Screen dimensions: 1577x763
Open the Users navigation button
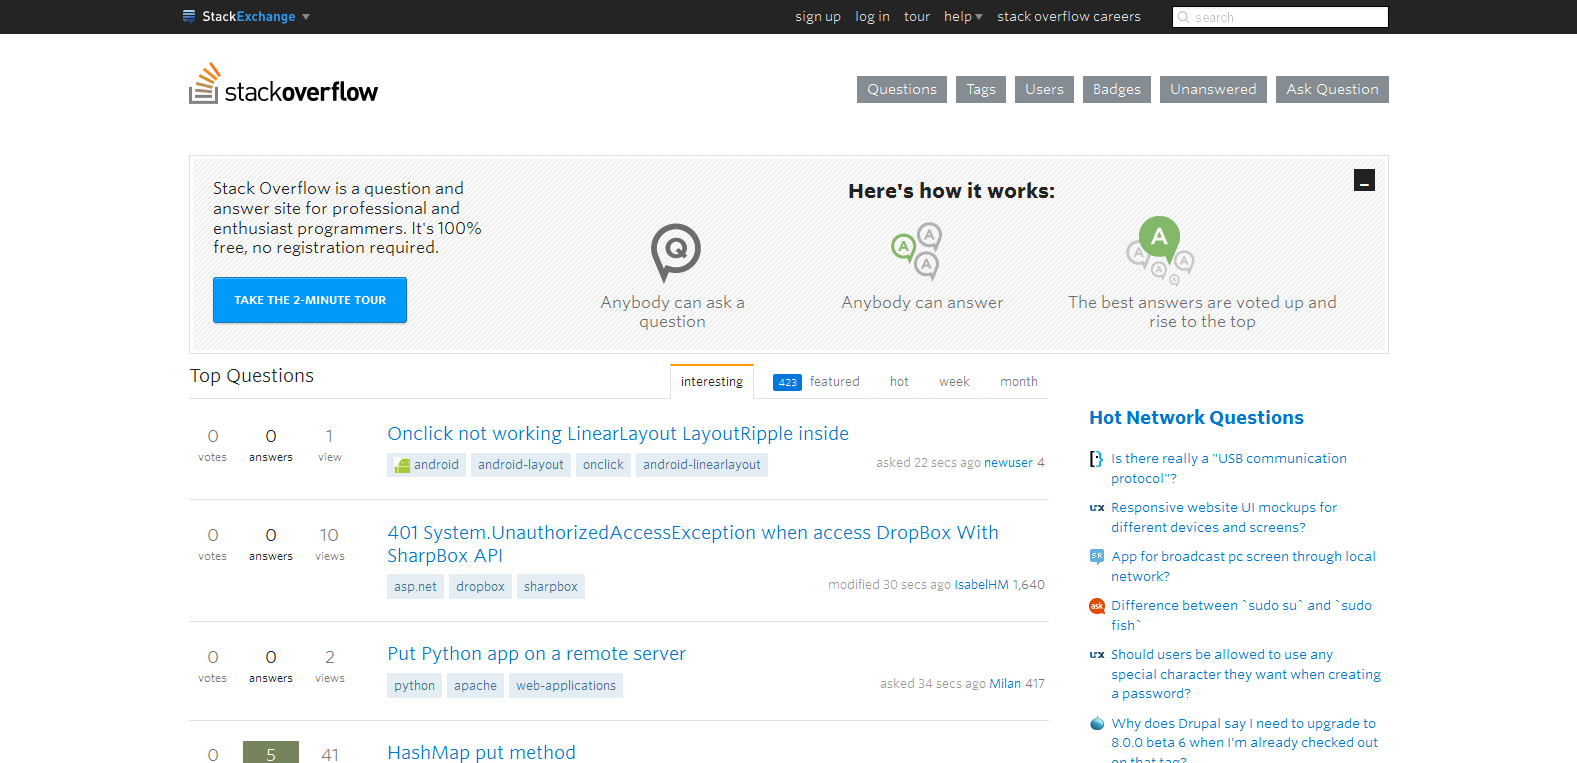point(1044,89)
